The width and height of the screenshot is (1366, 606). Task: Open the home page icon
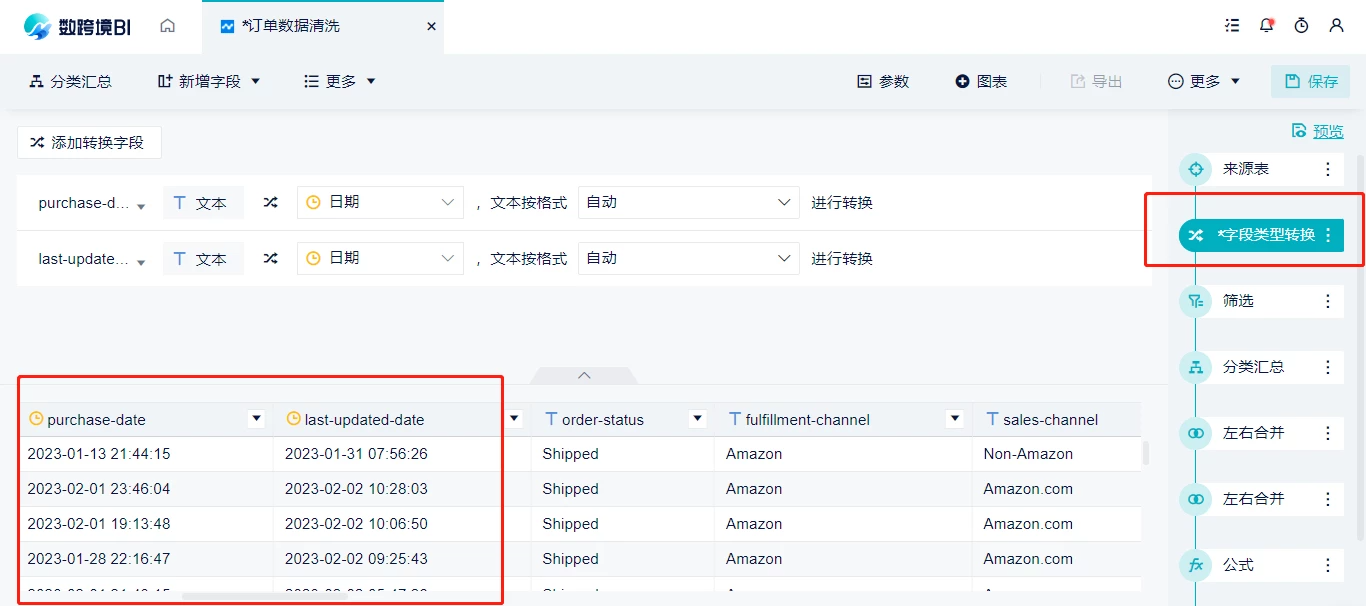(168, 26)
